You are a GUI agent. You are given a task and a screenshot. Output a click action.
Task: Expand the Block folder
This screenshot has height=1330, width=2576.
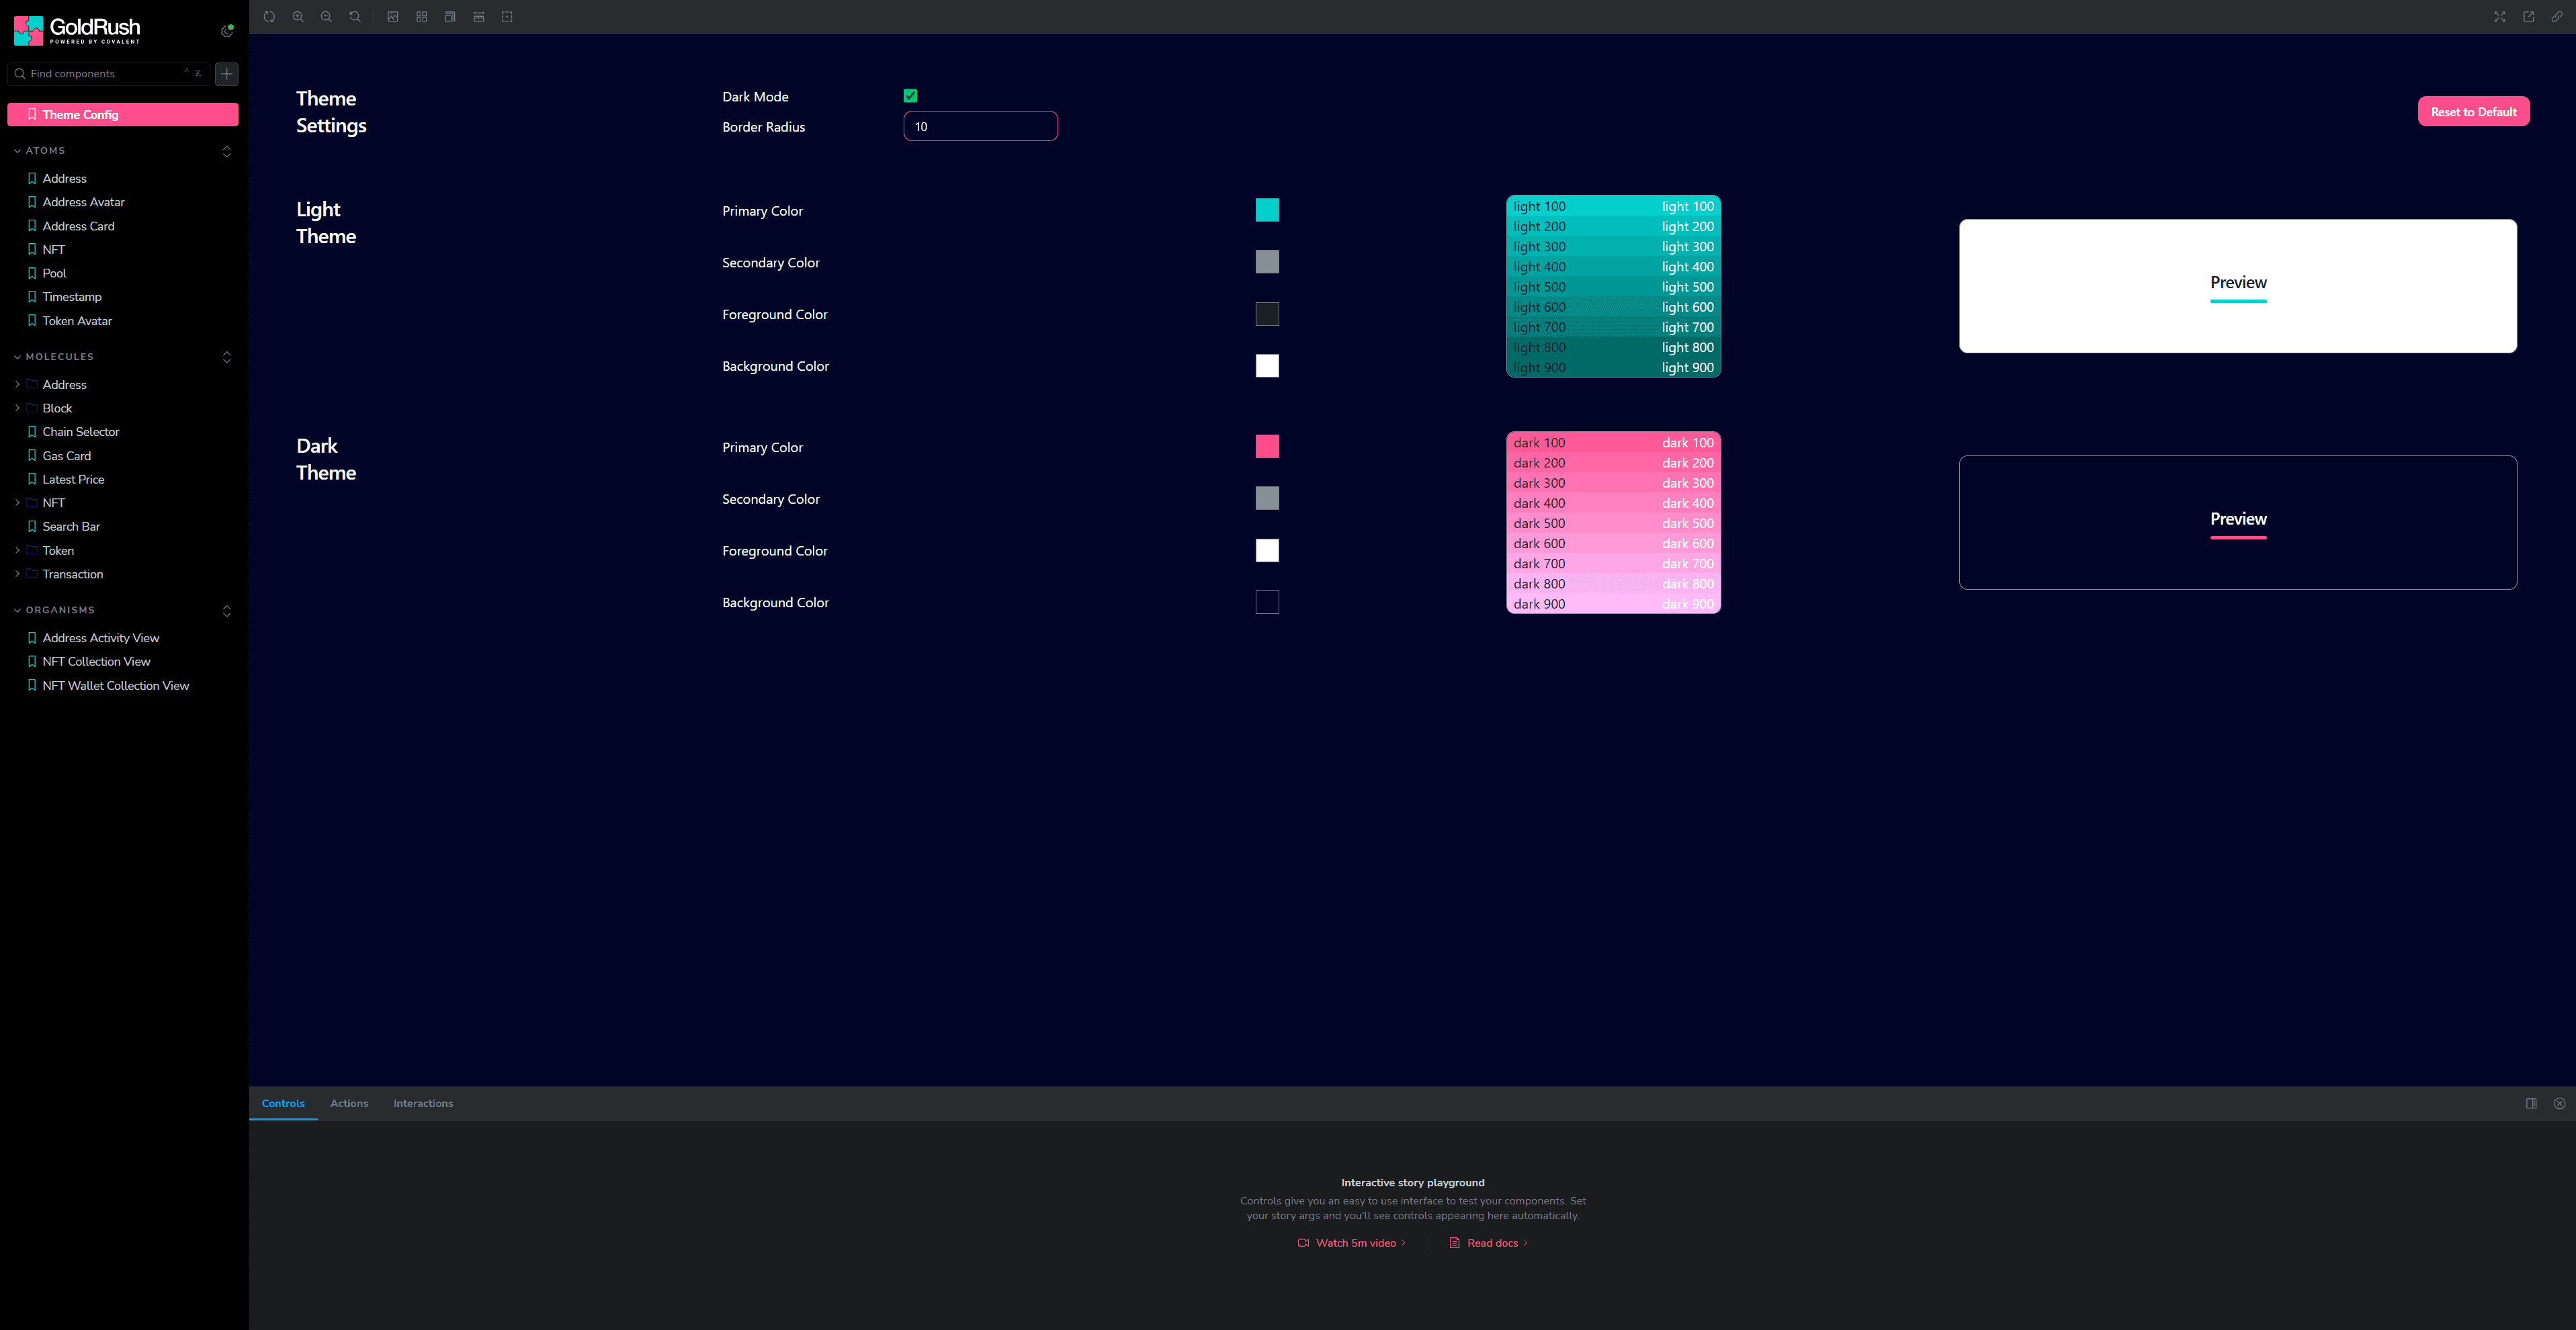coord(17,408)
